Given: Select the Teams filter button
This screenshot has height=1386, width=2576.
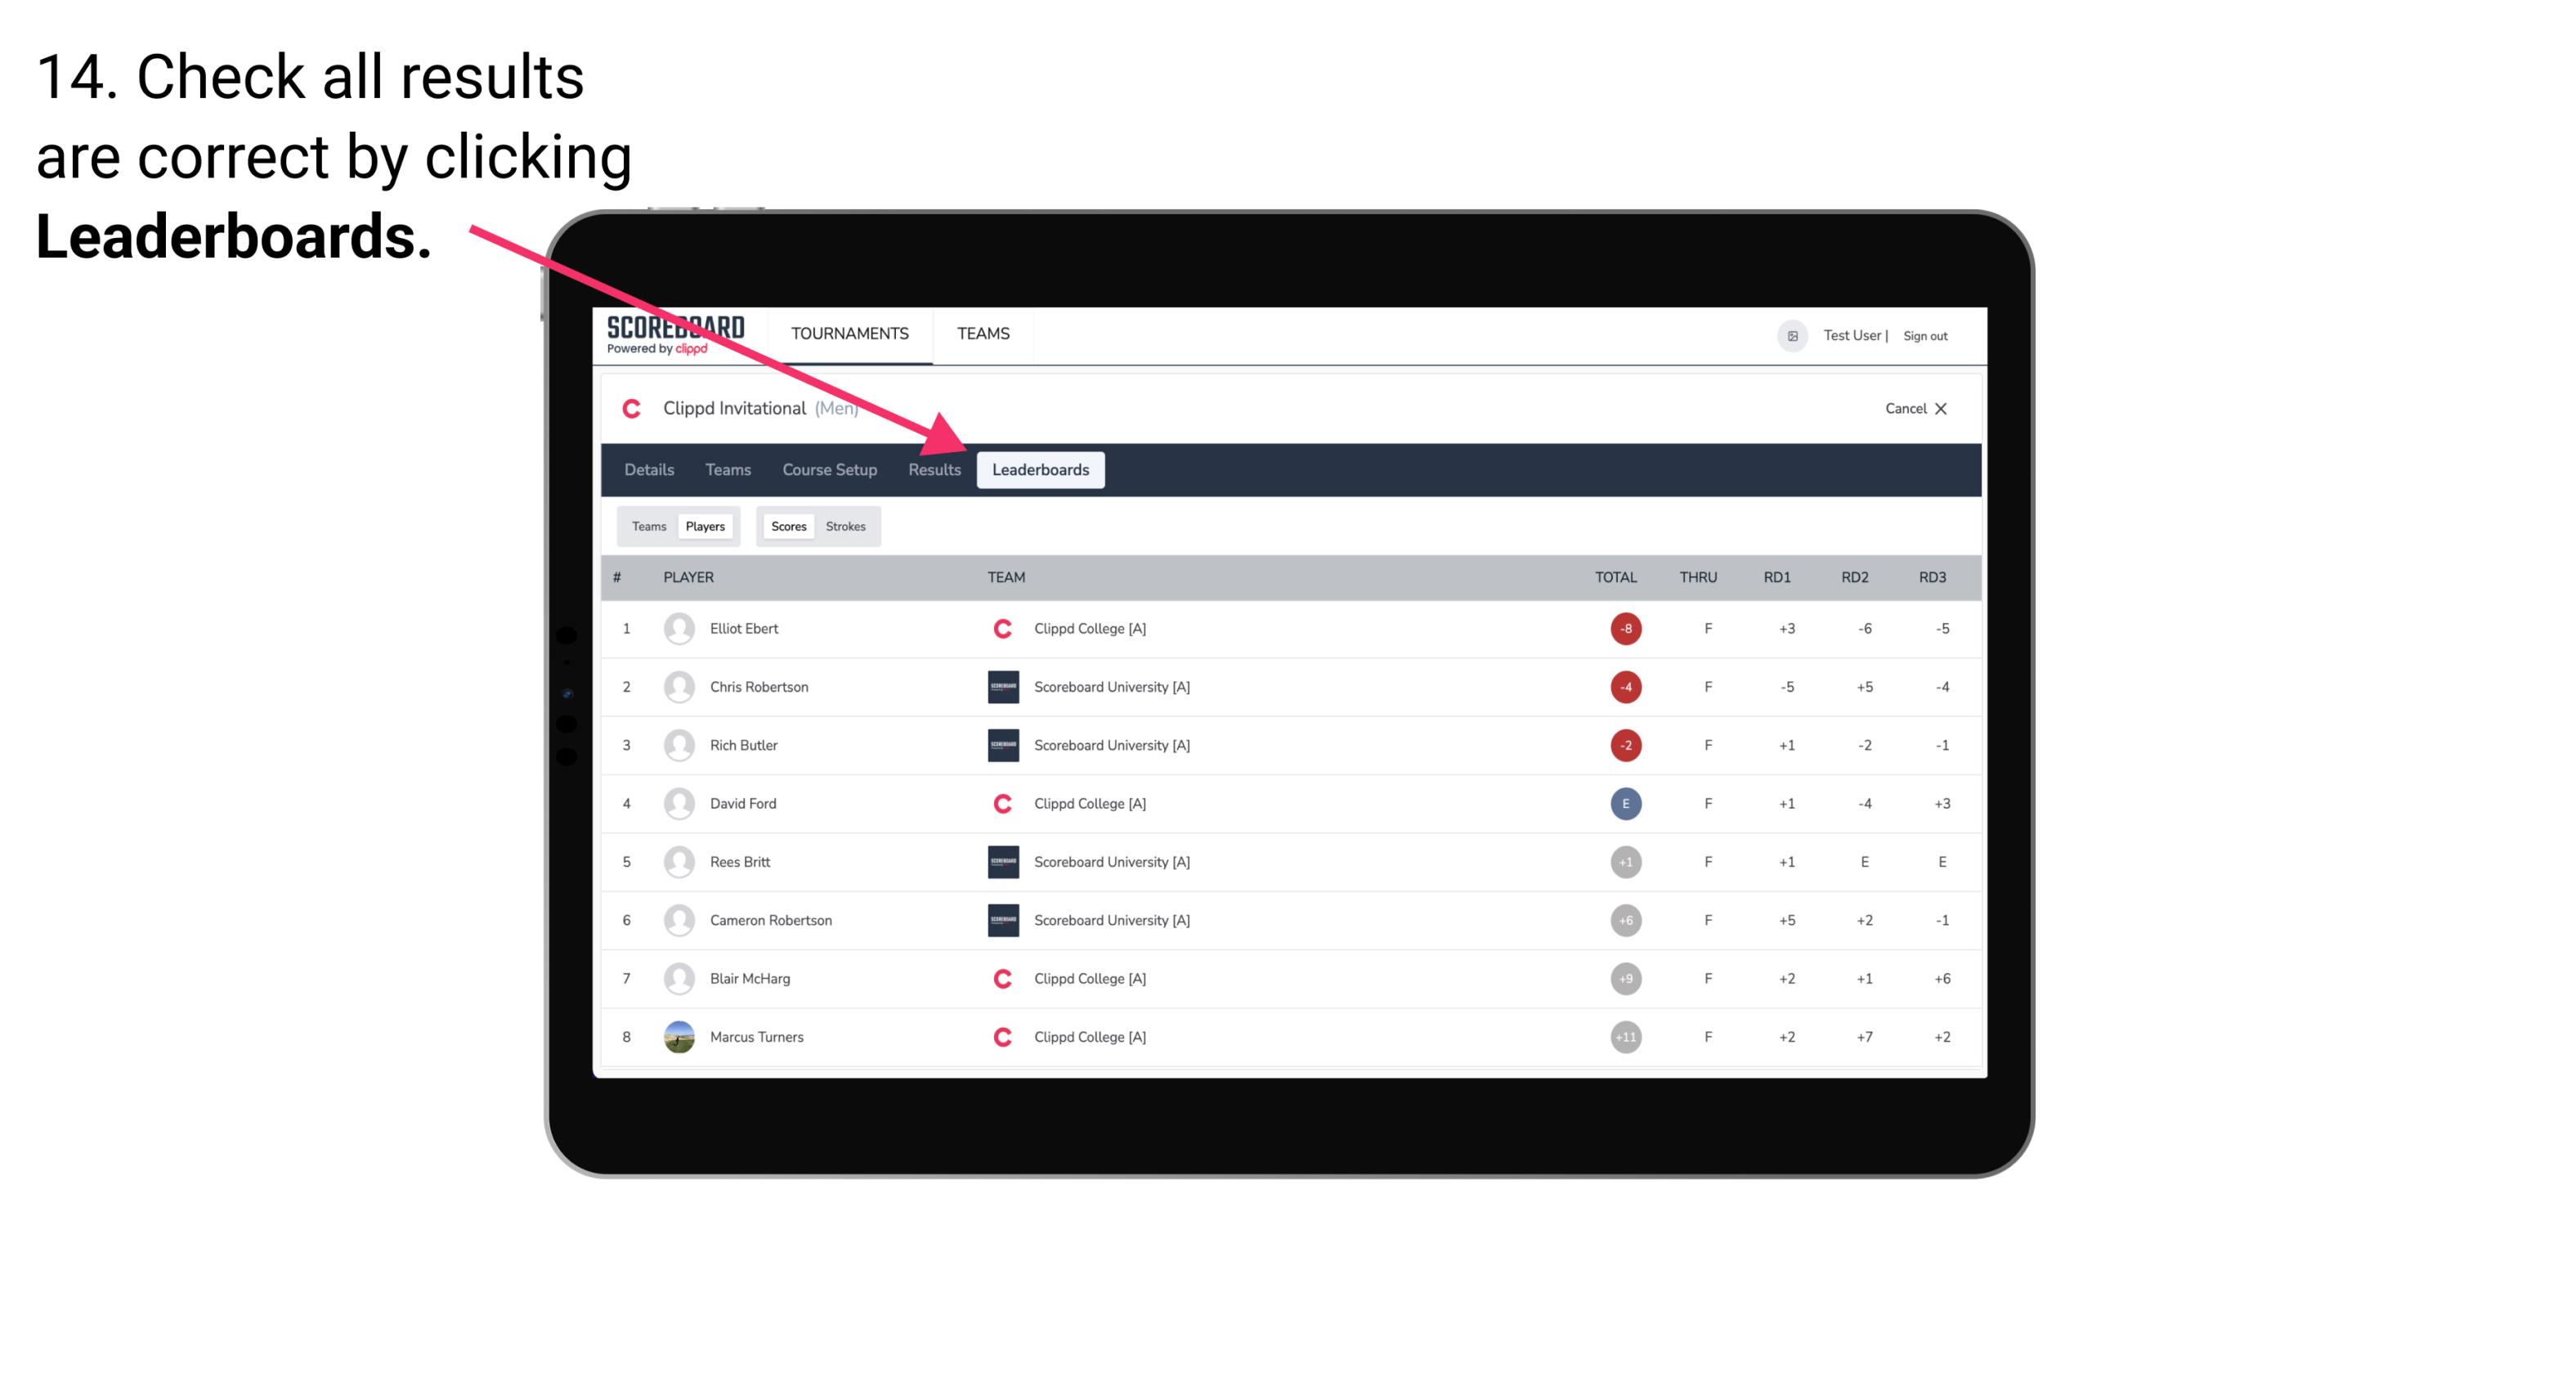Looking at the screenshot, I should [647, 526].
